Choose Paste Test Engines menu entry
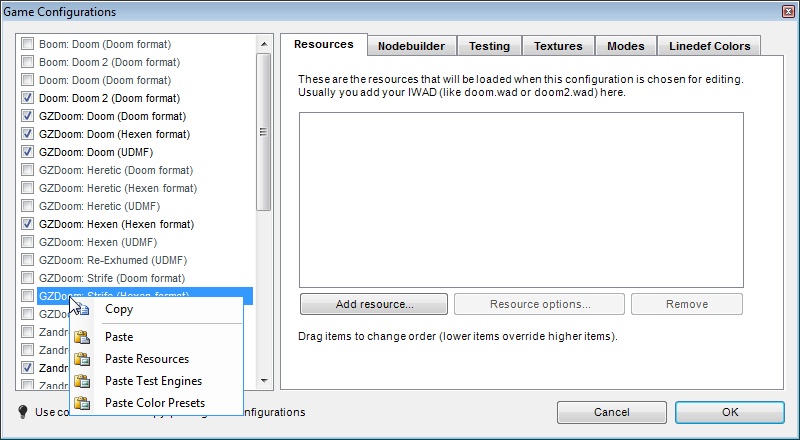The width and height of the screenshot is (800, 440). [x=156, y=381]
